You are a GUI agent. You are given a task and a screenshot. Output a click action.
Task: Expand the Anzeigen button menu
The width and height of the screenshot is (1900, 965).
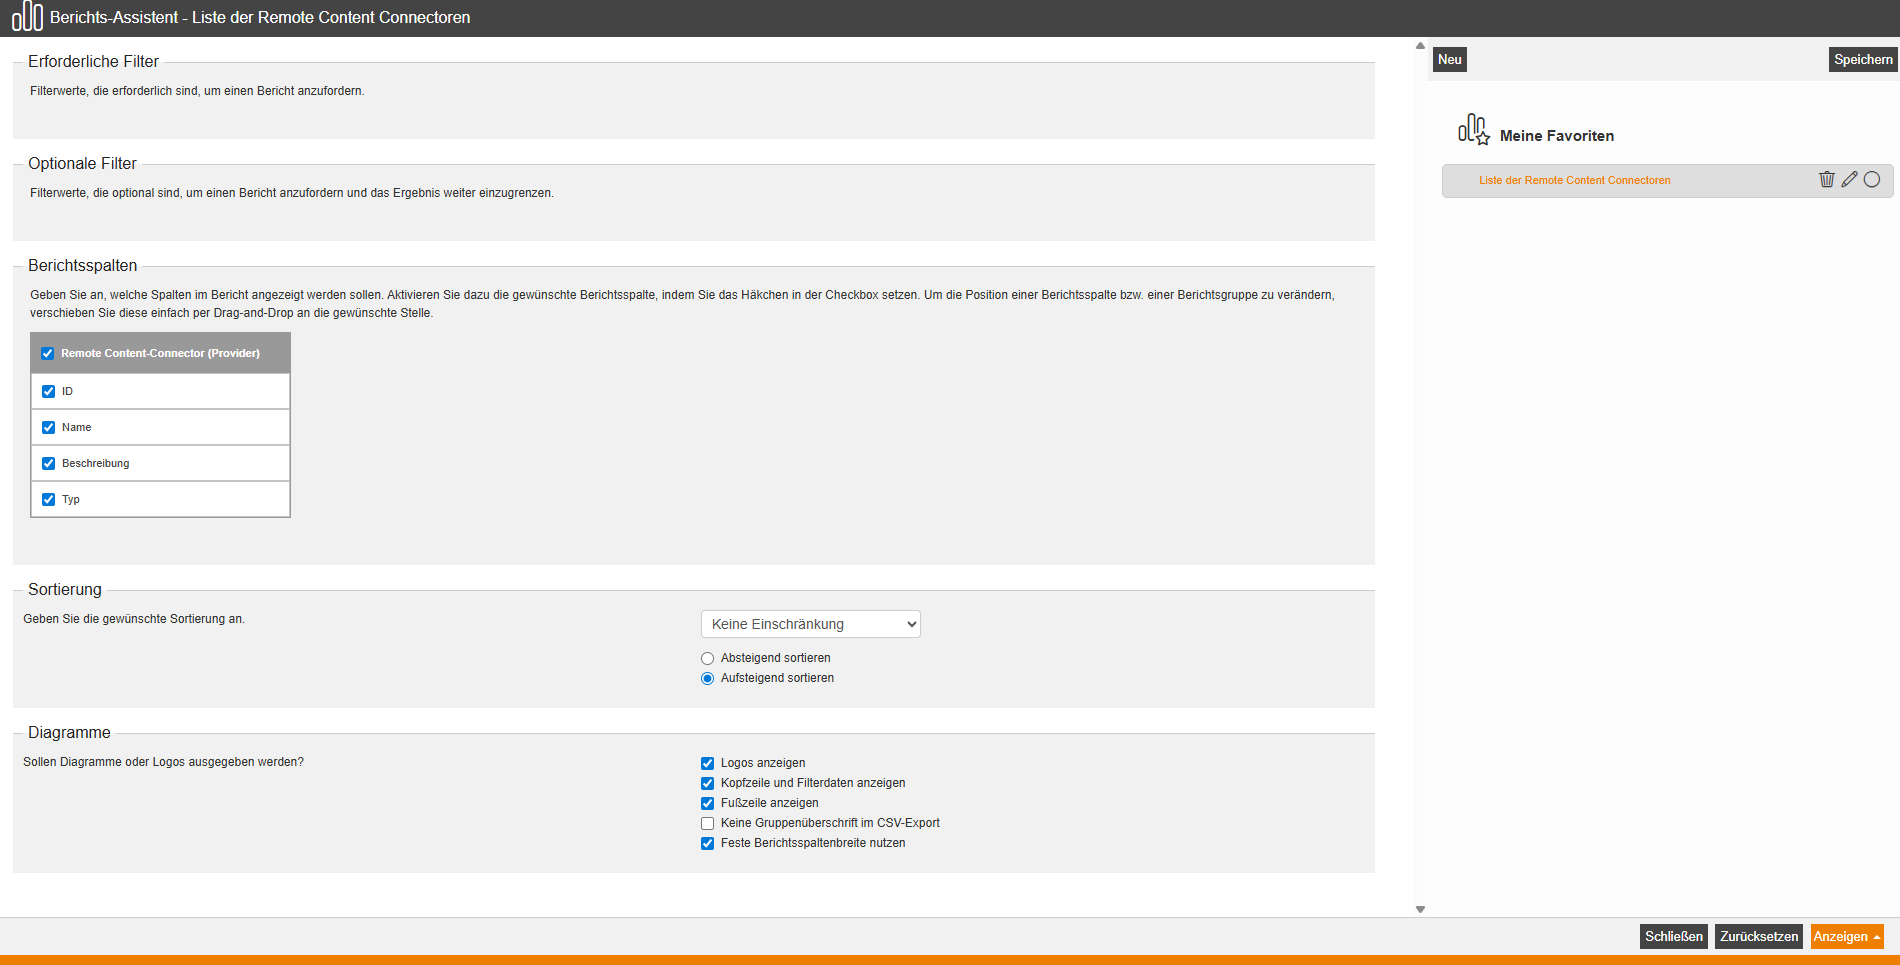[1876, 937]
